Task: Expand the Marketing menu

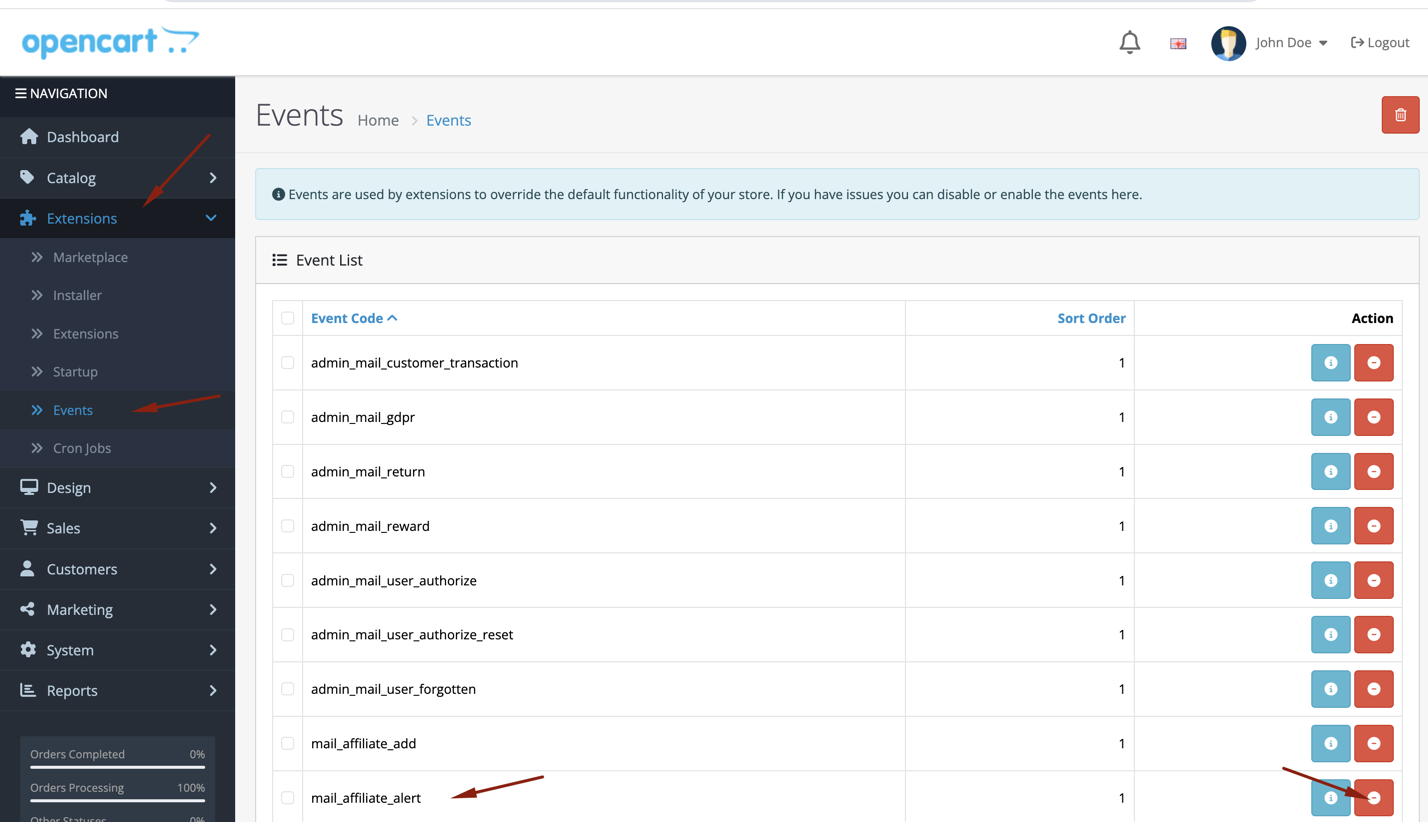Action: point(117,609)
